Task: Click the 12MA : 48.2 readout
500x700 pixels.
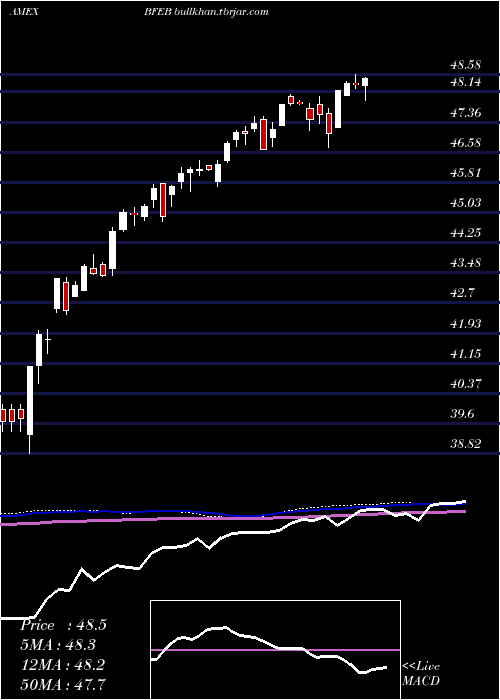Action: click(62, 665)
